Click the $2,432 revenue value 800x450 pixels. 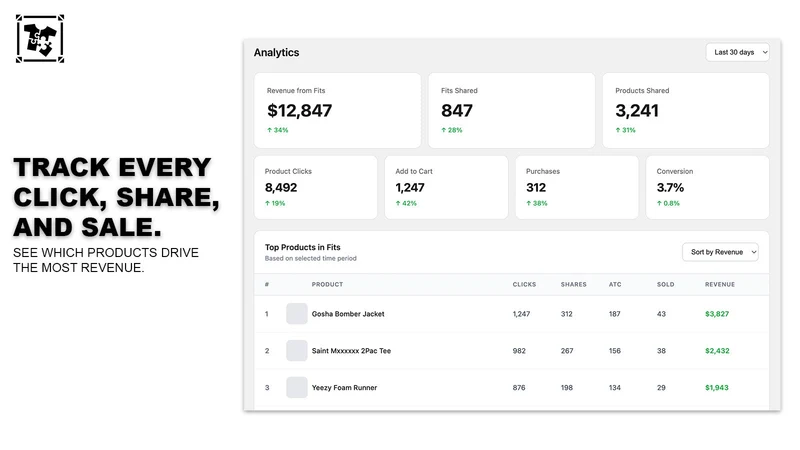click(x=717, y=351)
